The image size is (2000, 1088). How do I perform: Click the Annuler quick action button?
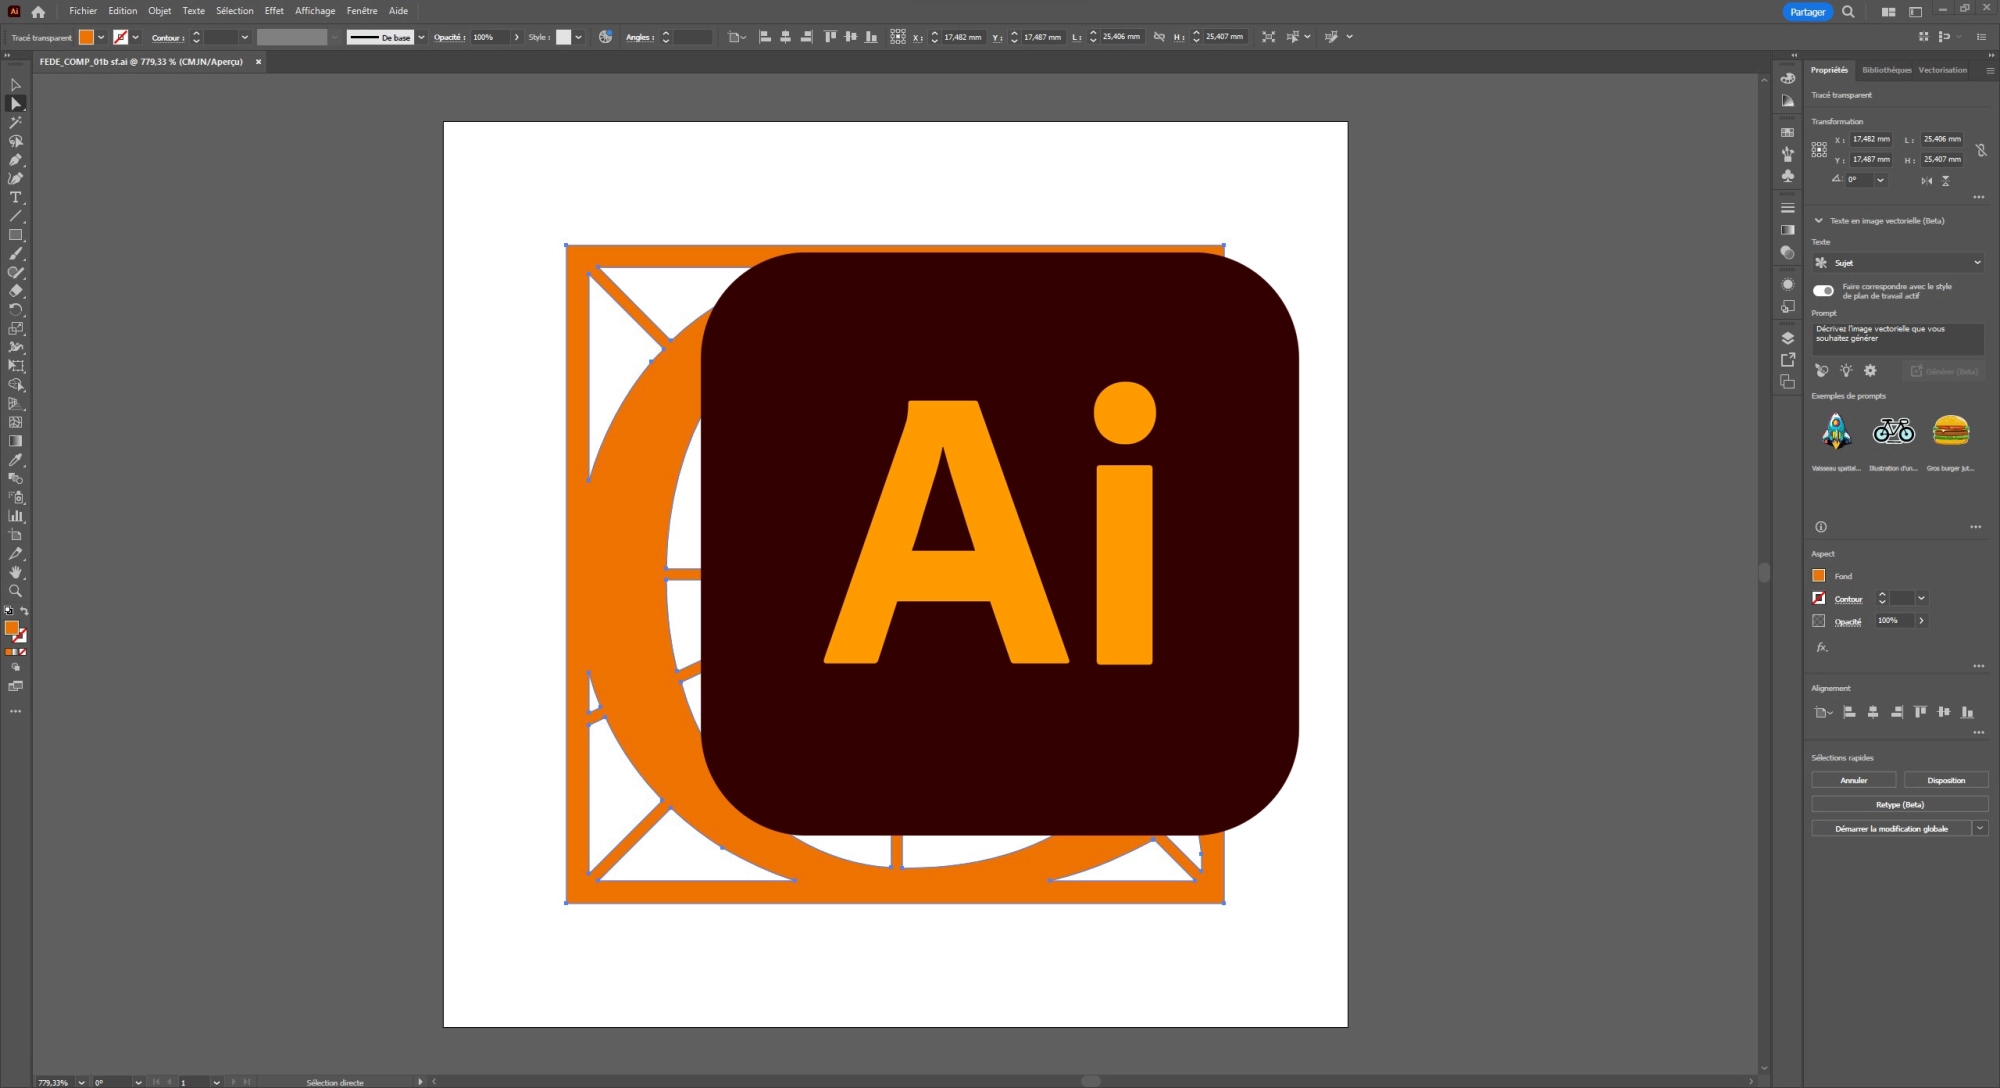pyautogui.click(x=1854, y=780)
